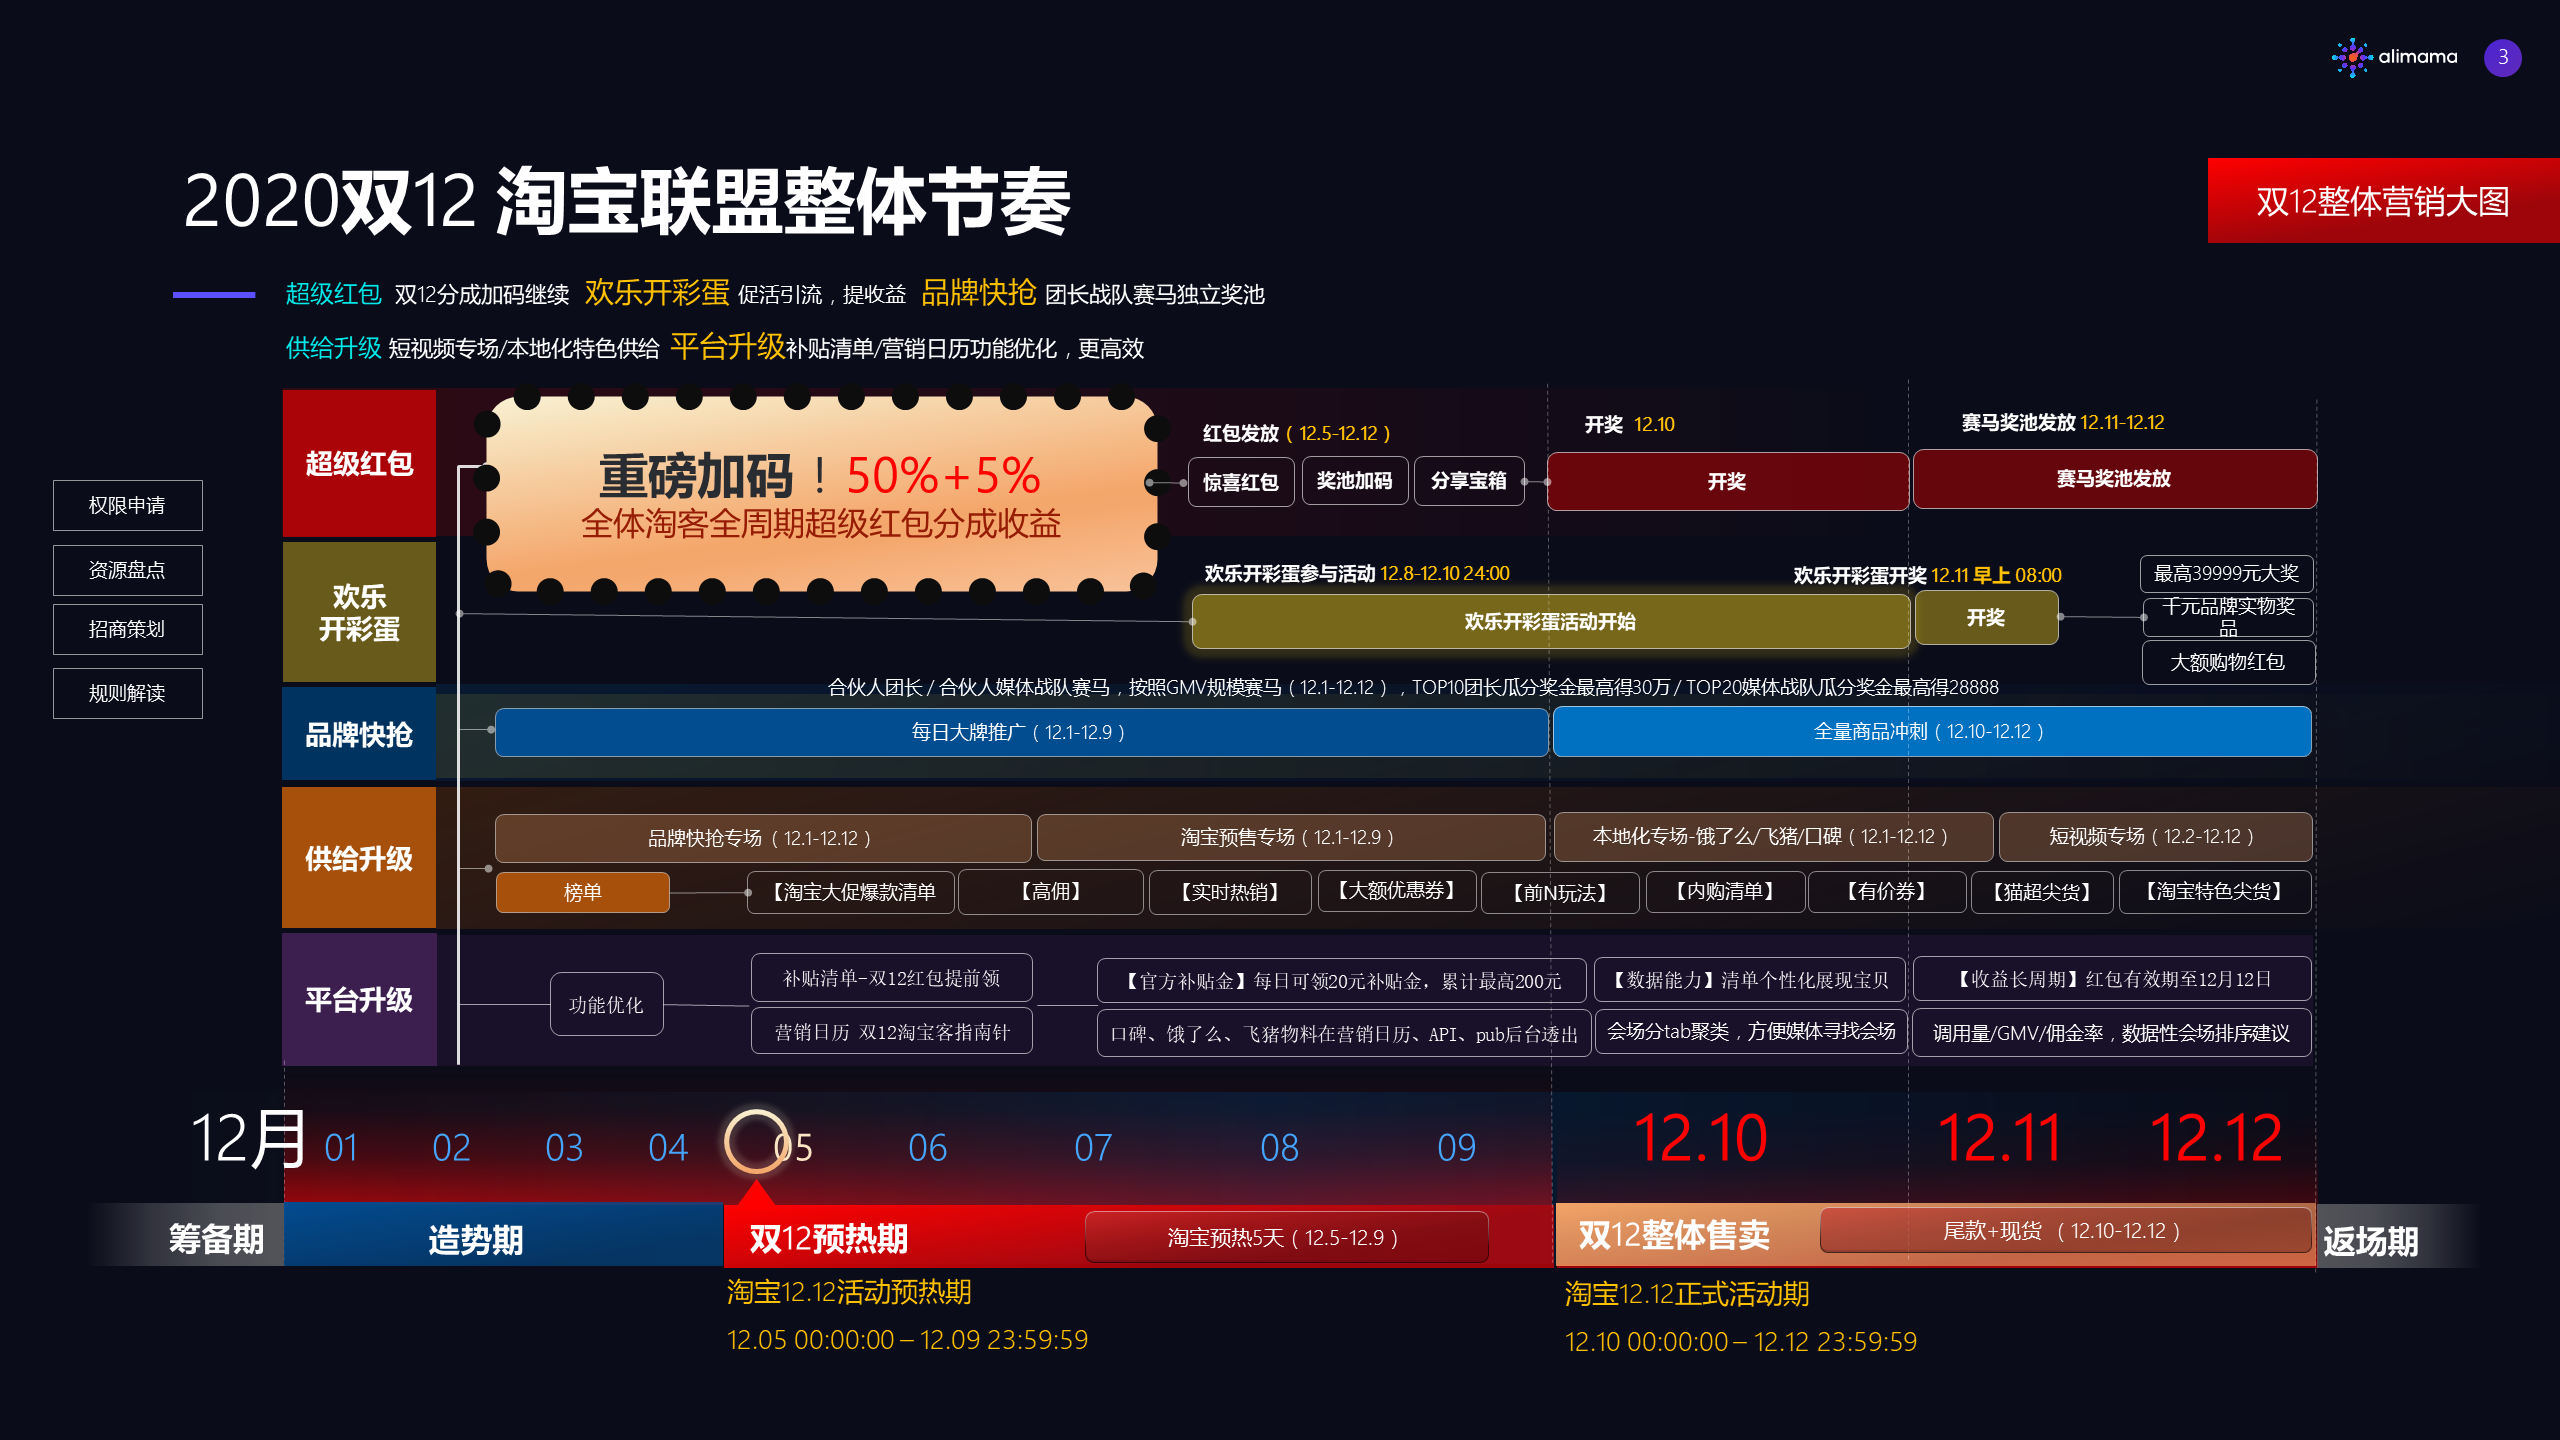Viewport: 2560px width, 1440px height.
Task: Click the dark red 开奖 bar
Action: click(1727, 481)
